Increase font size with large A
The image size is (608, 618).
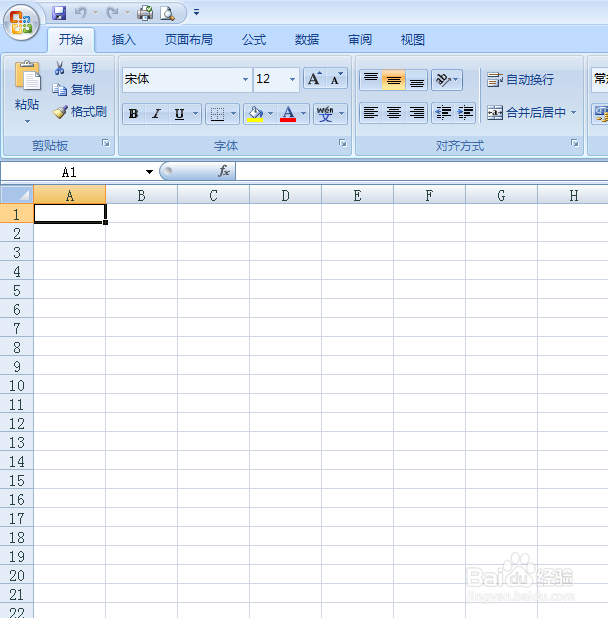pyautogui.click(x=314, y=79)
